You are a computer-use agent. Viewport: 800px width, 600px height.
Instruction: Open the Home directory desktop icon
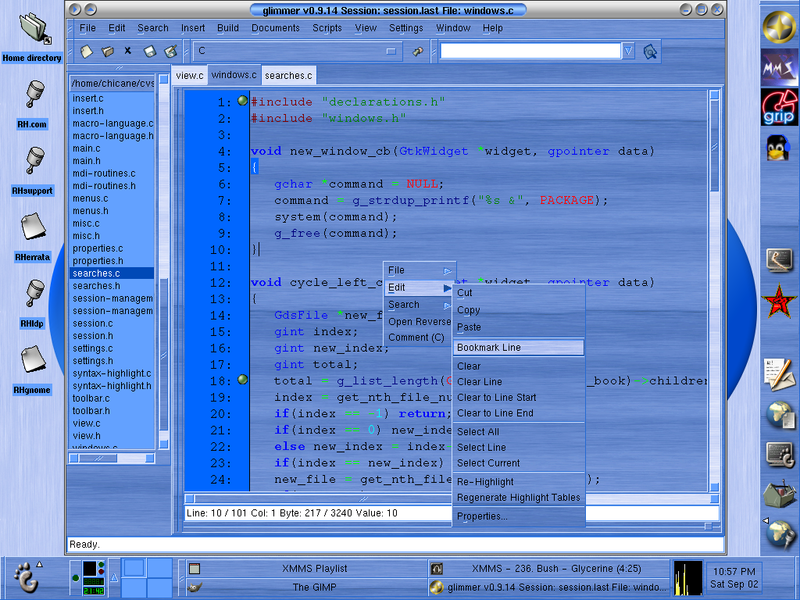[x=32, y=37]
